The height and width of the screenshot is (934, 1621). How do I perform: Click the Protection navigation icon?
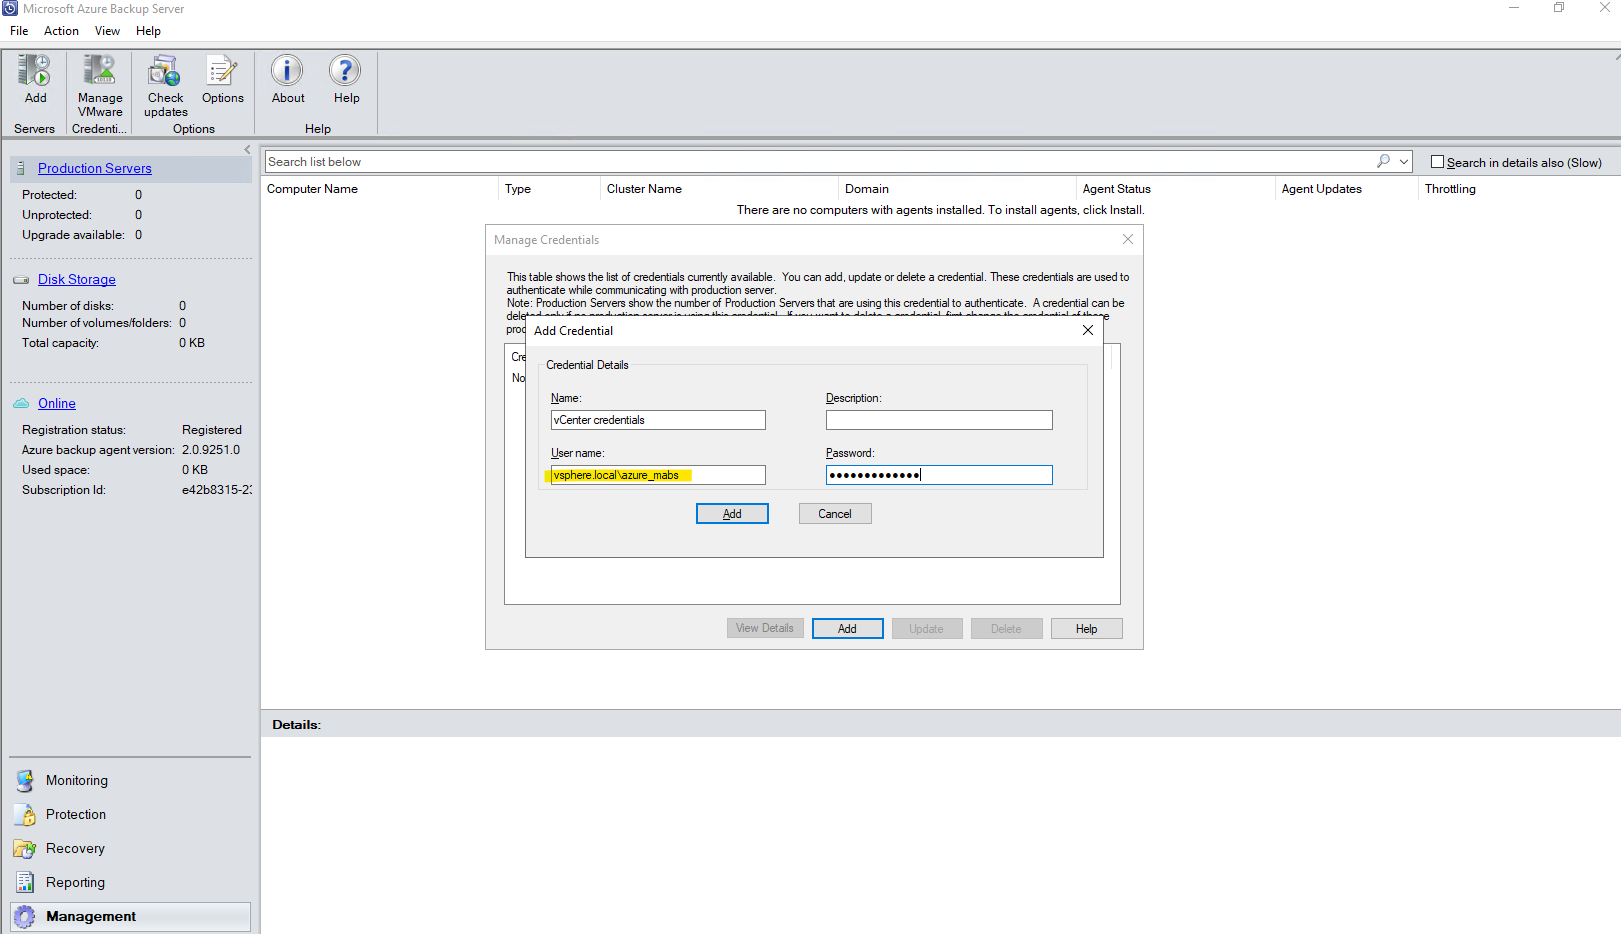(25, 815)
